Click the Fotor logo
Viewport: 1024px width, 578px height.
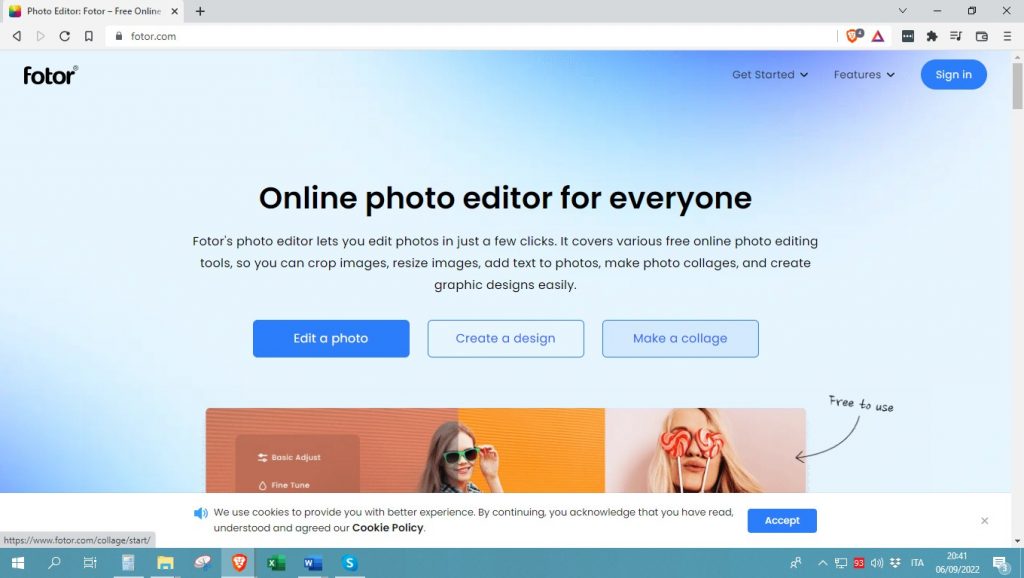(50, 75)
